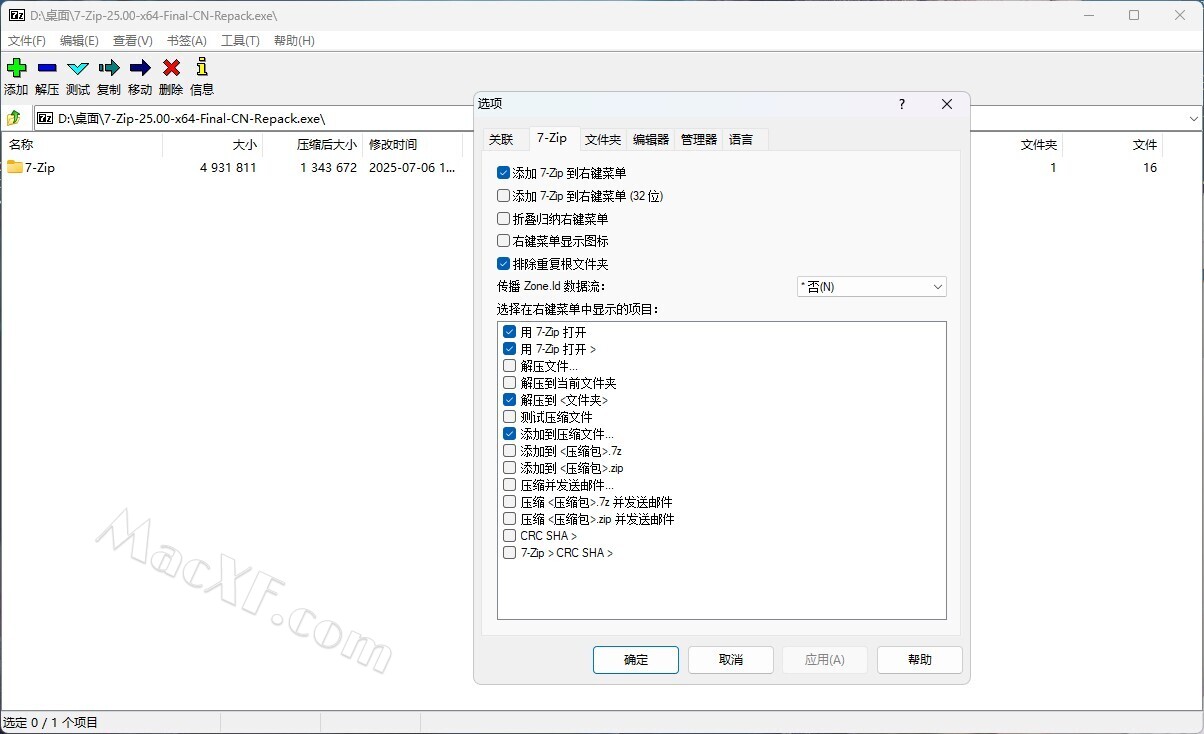The image size is (1204, 734).
Task: Click the question mark help button in 选项 dialog
Action: click(901, 104)
